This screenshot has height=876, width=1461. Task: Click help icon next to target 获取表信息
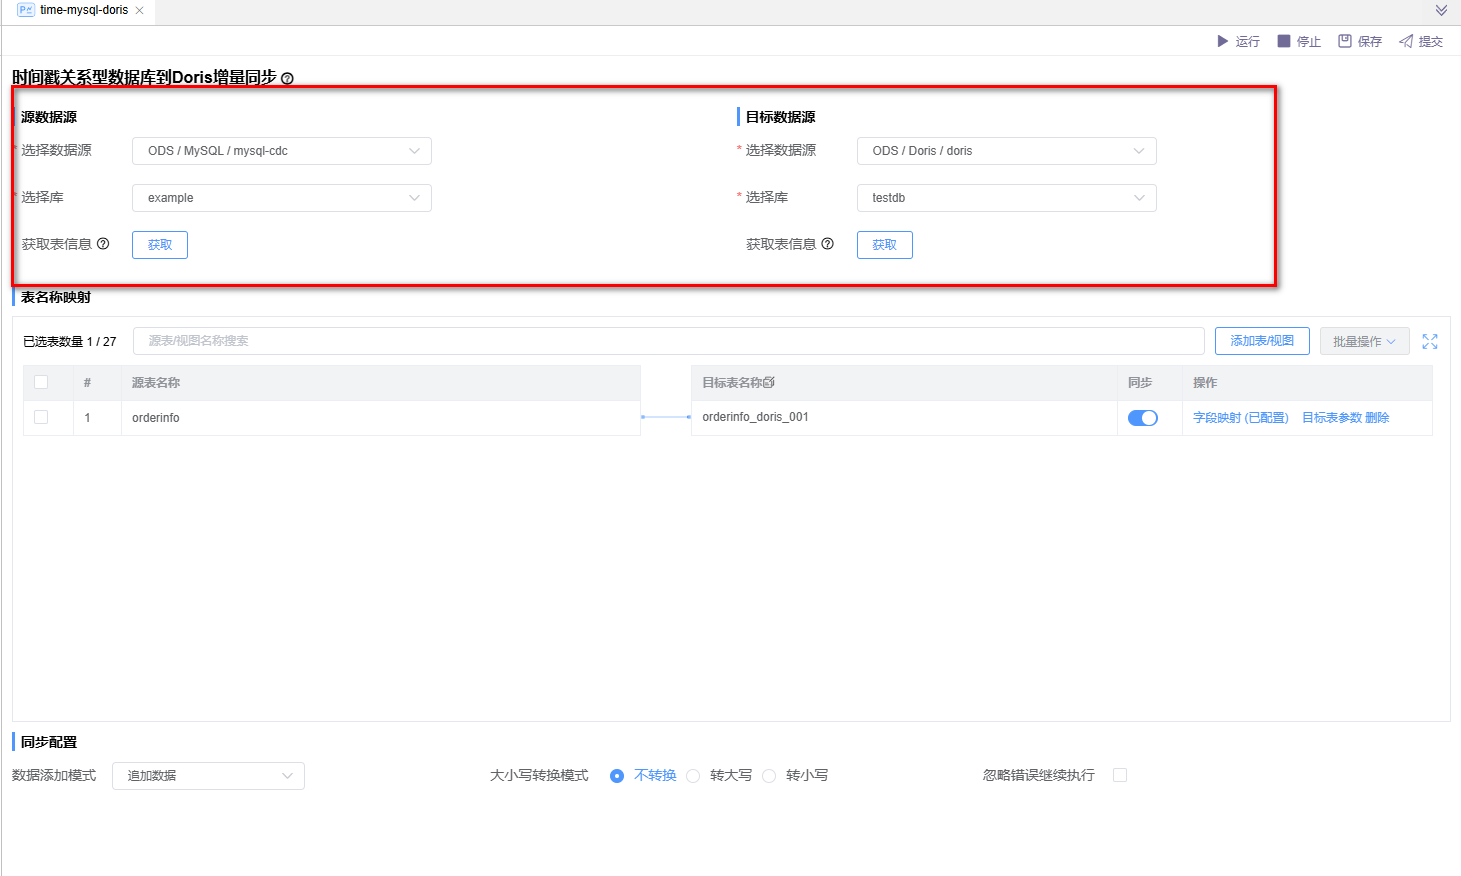click(827, 244)
